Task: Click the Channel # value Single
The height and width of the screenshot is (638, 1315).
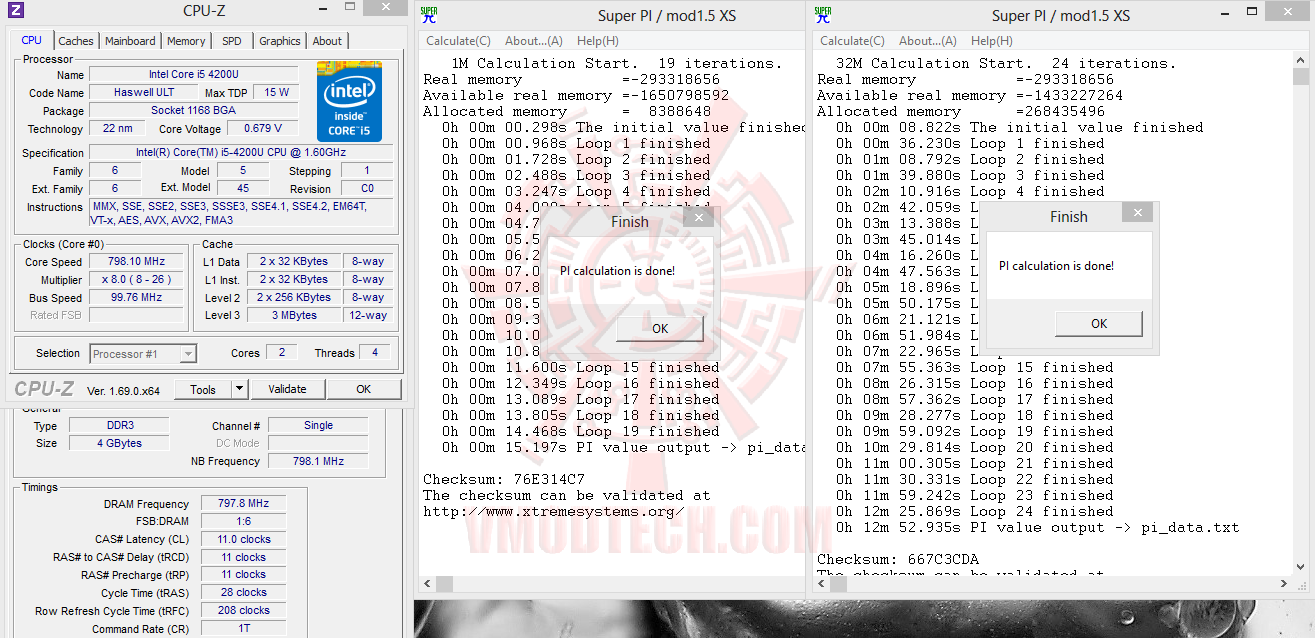Action: click(x=318, y=426)
